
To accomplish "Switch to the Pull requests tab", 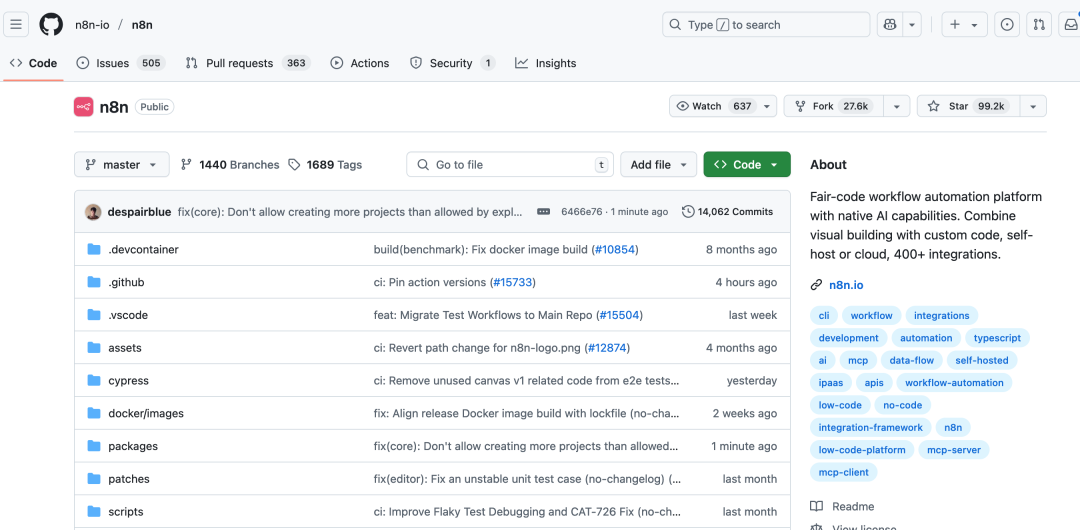I will point(248,63).
